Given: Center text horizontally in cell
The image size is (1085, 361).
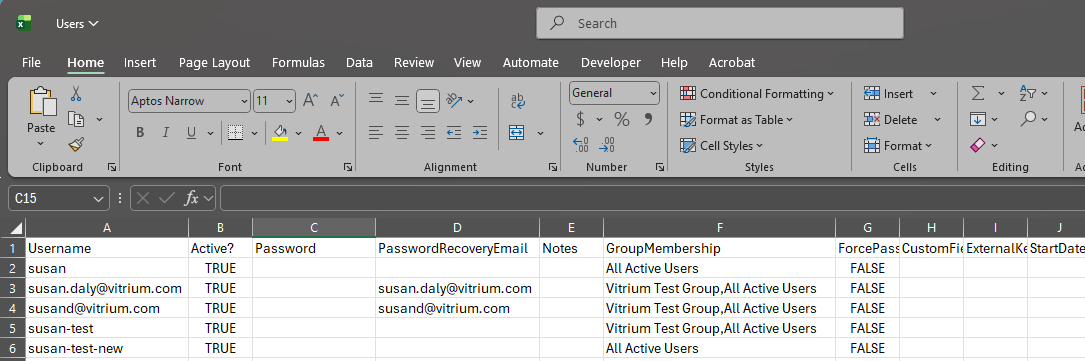Looking at the screenshot, I should [402, 132].
